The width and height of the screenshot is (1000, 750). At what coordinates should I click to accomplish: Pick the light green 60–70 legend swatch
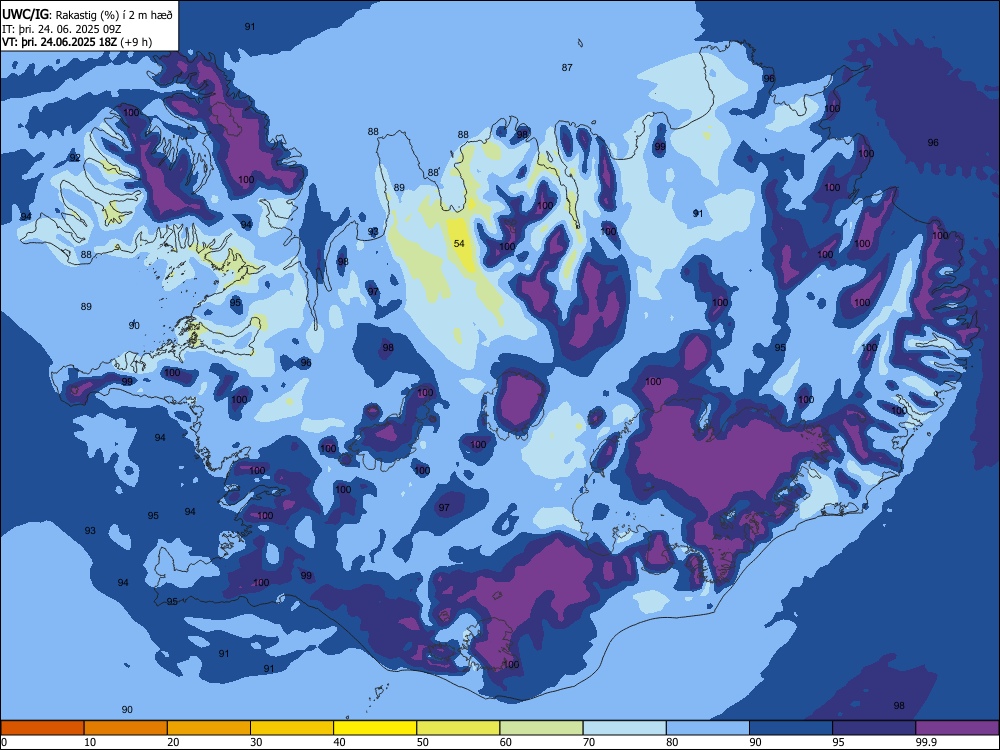tap(541, 728)
